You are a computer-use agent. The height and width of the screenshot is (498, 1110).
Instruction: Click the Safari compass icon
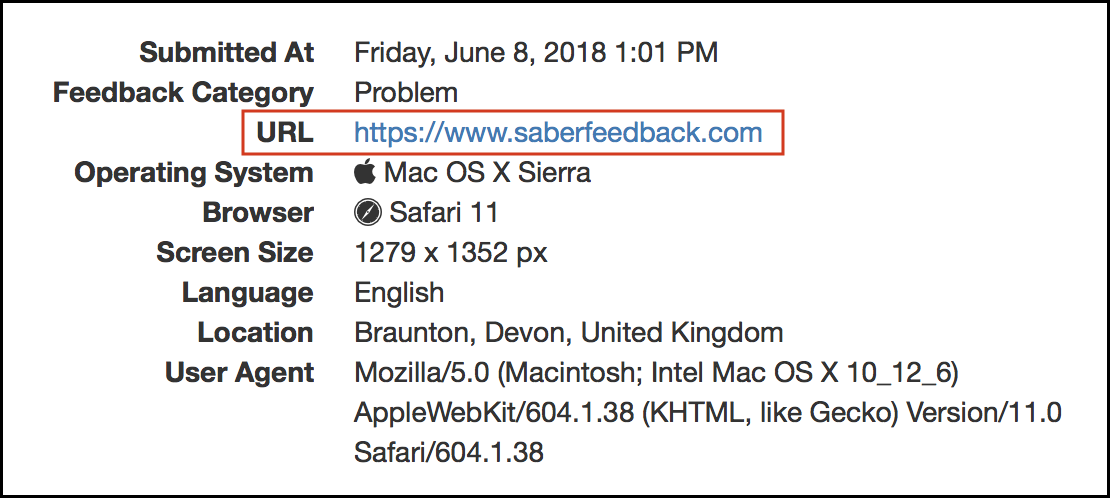click(x=367, y=212)
